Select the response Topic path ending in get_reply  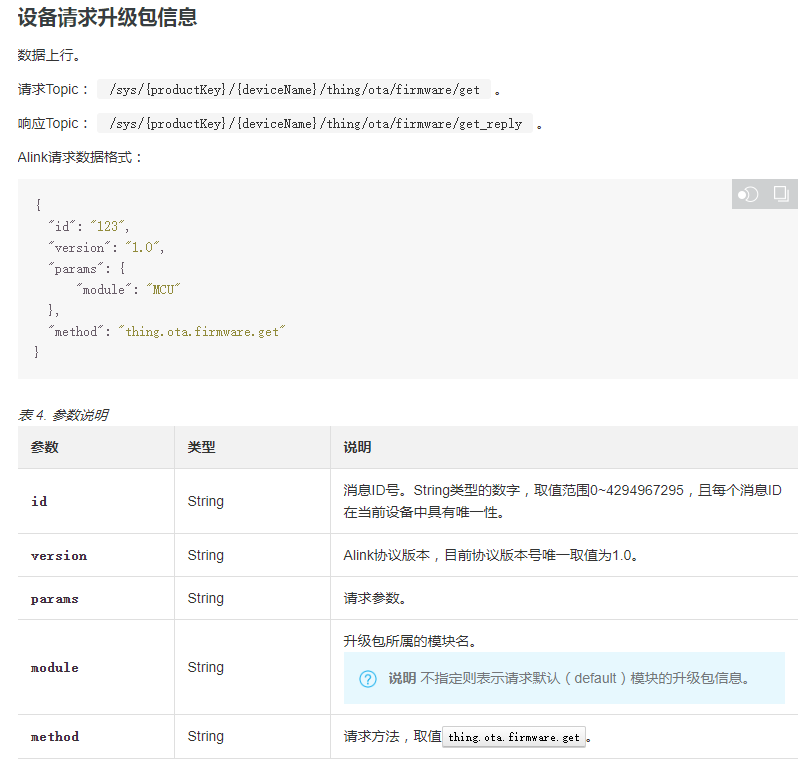pyautogui.click(x=315, y=124)
